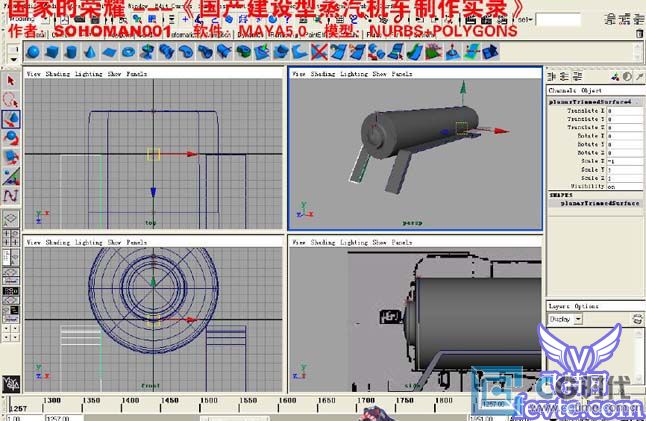Click the red X-axis arrow in the top view
Viewport: 646px width, 421px height.
pyautogui.click(x=191, y=154)
